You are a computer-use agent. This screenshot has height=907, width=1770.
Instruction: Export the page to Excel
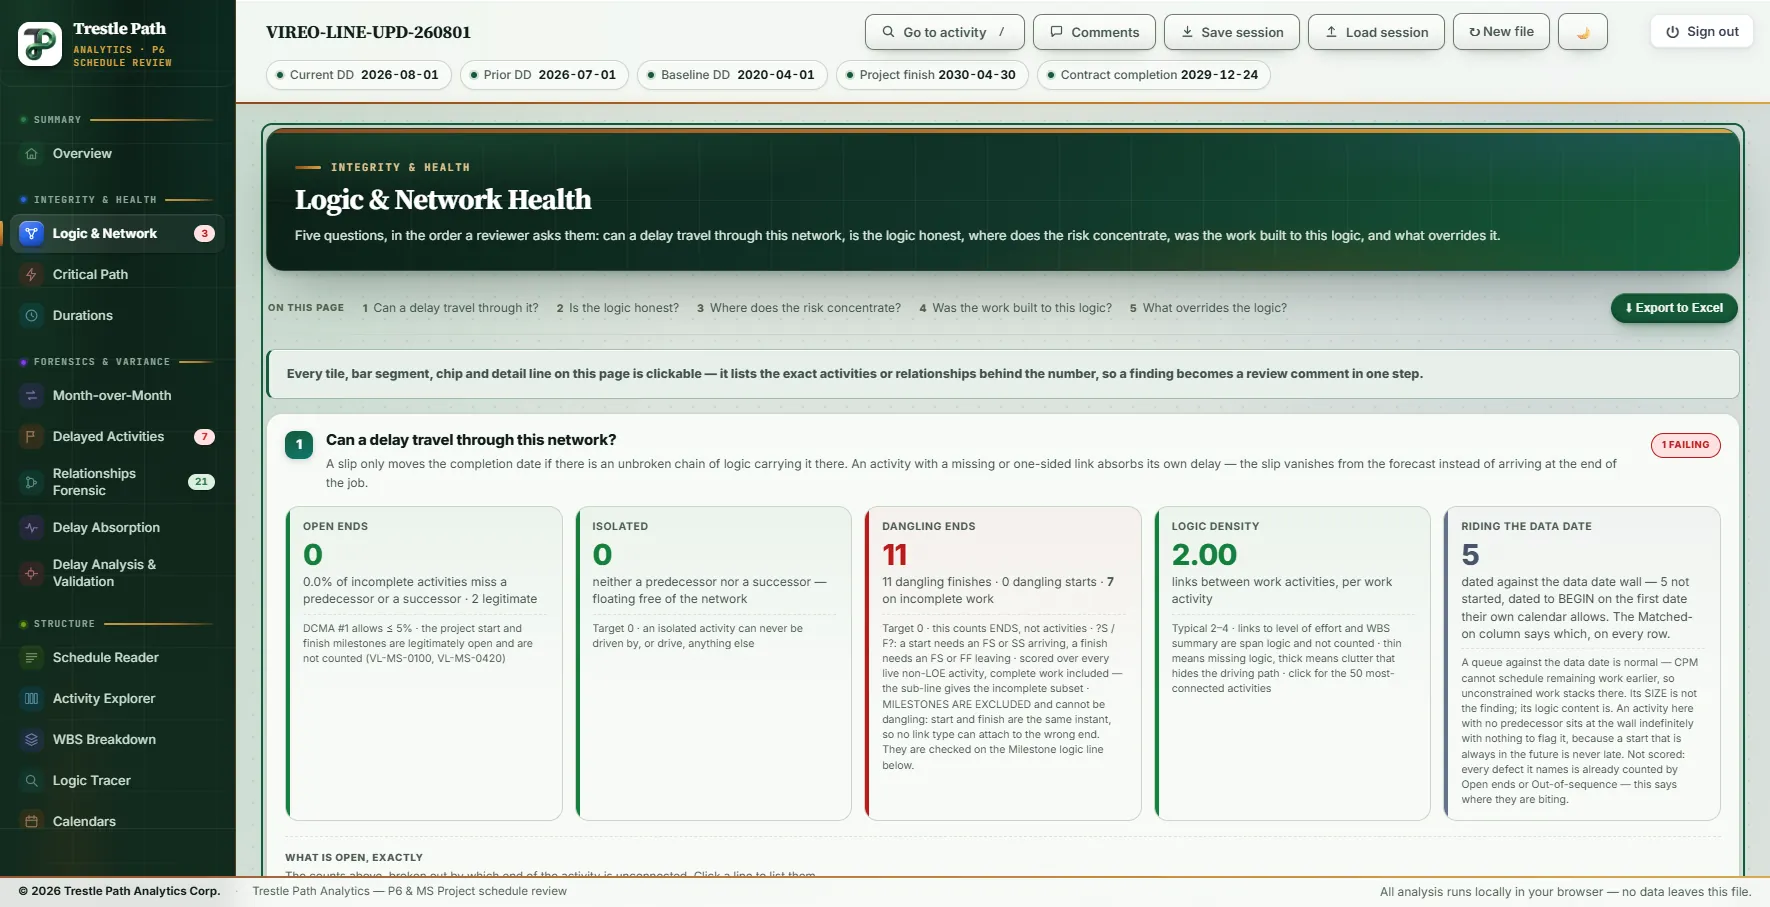click(1674, 308)
